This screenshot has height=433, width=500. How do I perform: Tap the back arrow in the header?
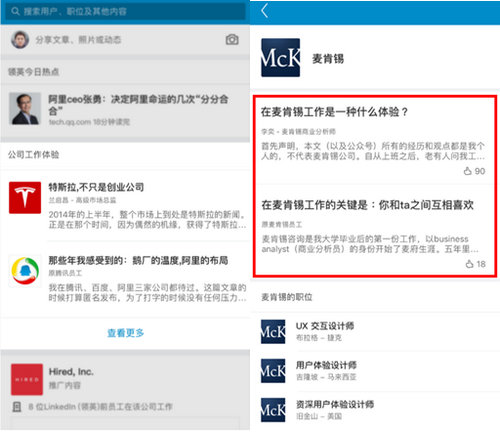tap(265, 11)
